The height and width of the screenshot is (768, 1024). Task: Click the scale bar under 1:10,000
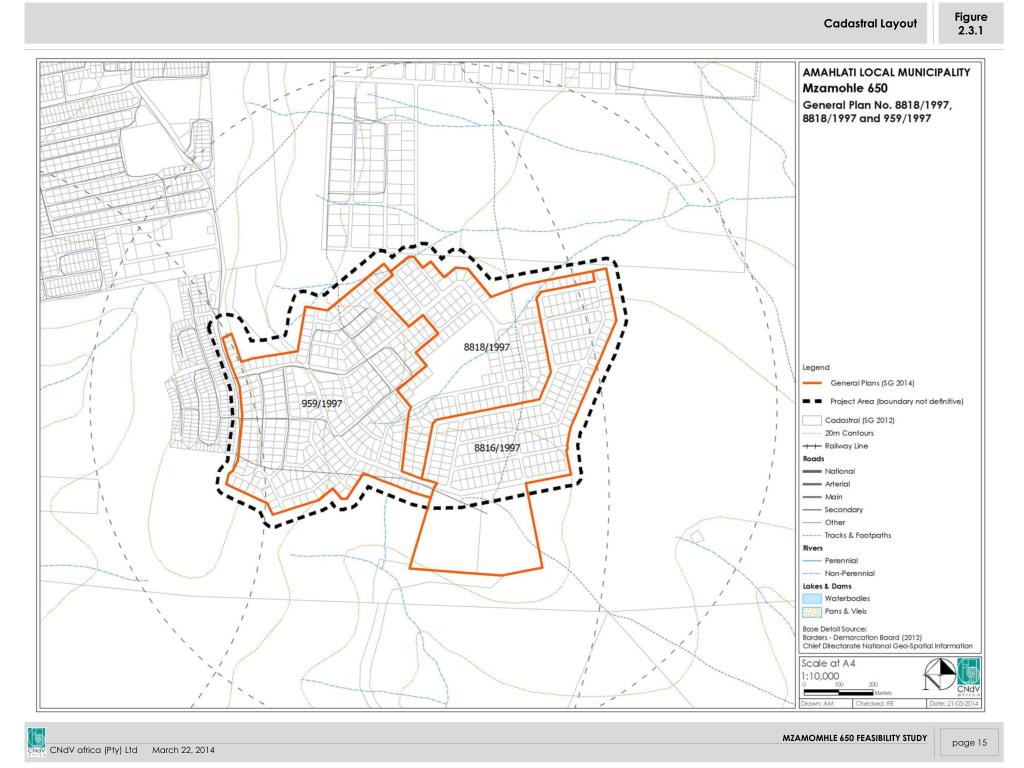(x=839, y=692)
